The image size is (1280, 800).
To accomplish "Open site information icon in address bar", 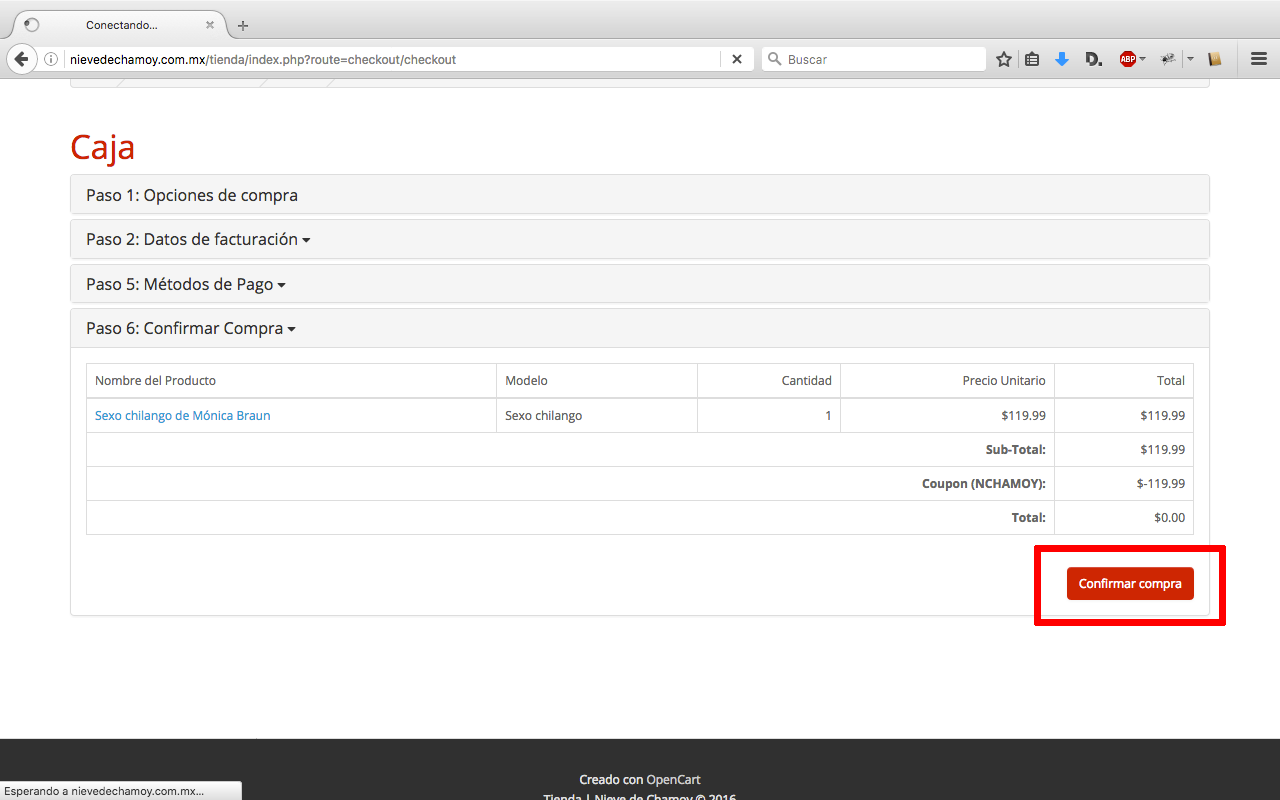I will 51,59.
